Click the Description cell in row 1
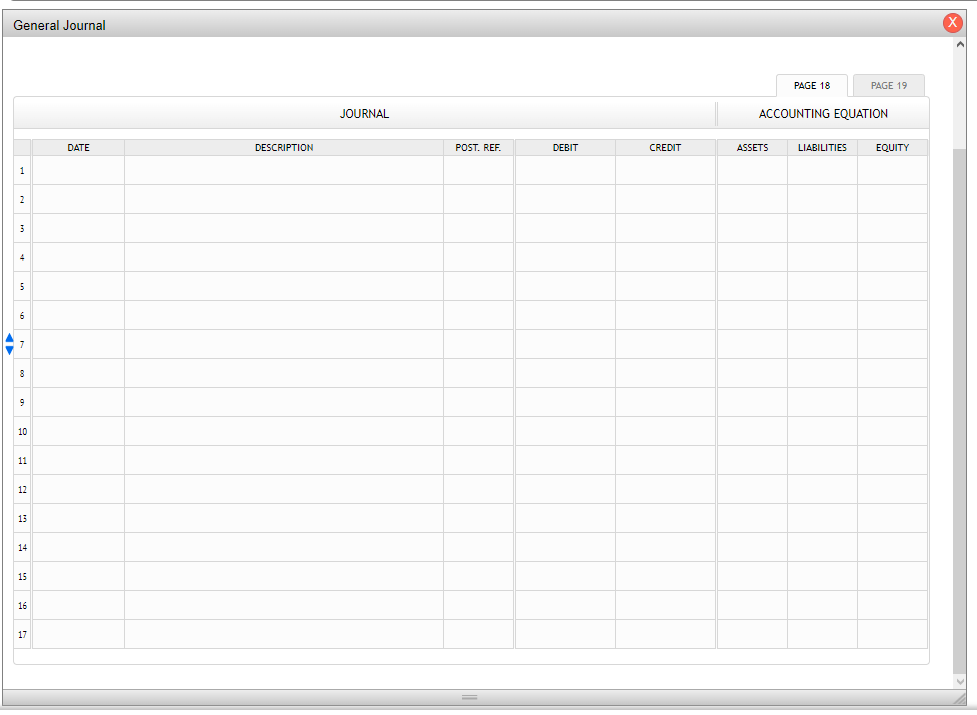The height and width of the screenshot is (715, 977). pyautogui.click(x=284, y=170)
